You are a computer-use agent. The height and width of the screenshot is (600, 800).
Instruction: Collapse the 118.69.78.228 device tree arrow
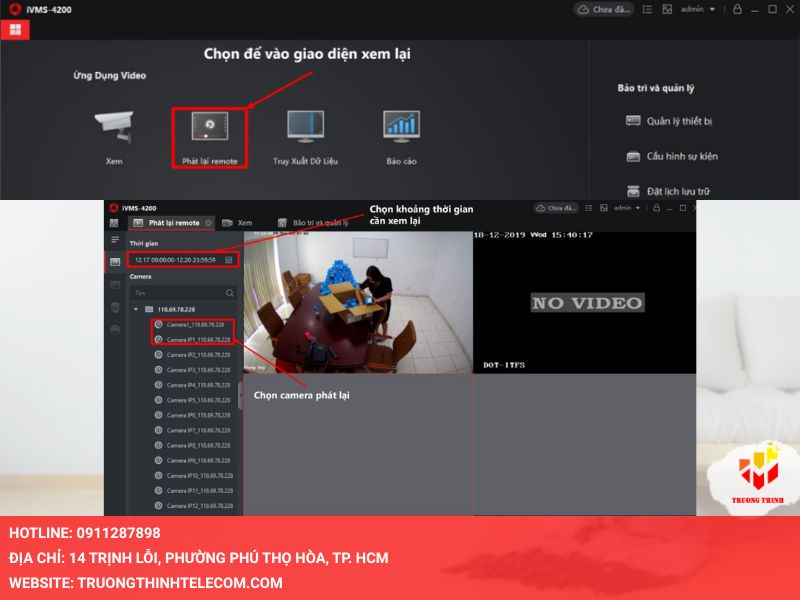pyautogui.click(x=136, y=309)
